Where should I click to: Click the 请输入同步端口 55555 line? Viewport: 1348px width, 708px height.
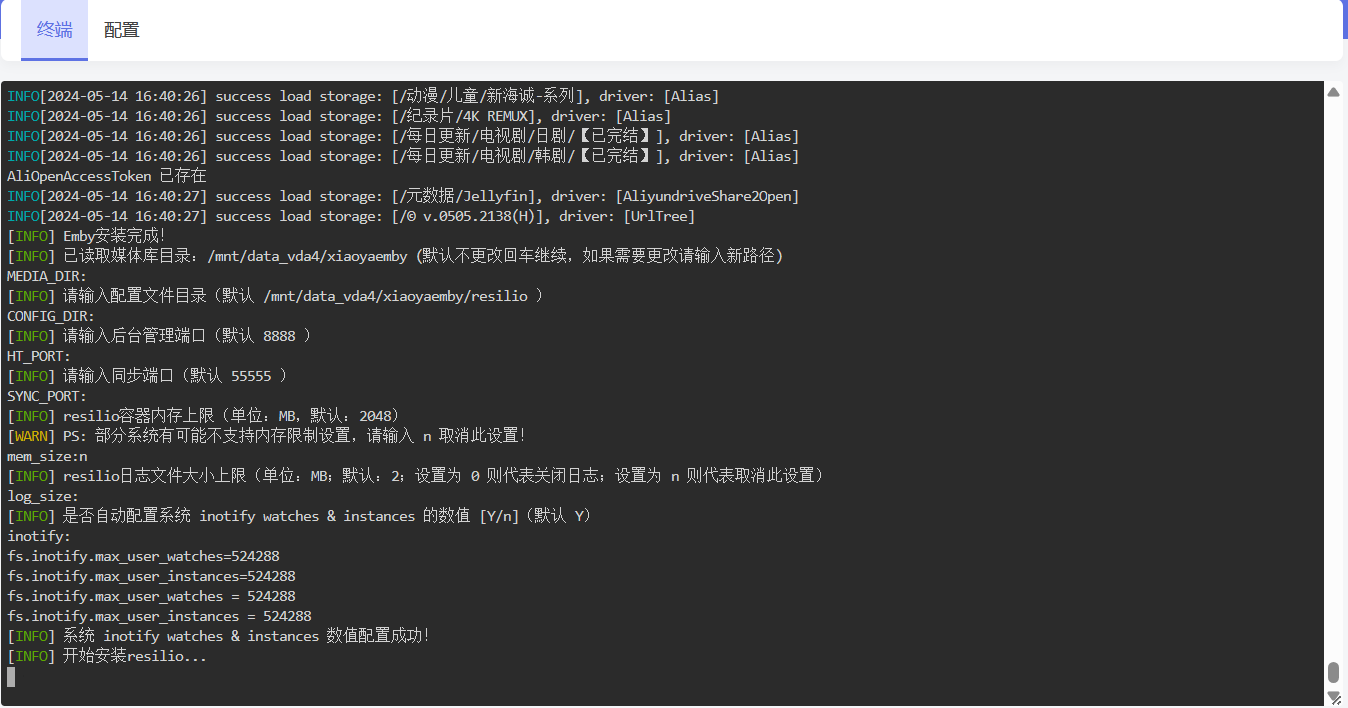coord(147,377)
